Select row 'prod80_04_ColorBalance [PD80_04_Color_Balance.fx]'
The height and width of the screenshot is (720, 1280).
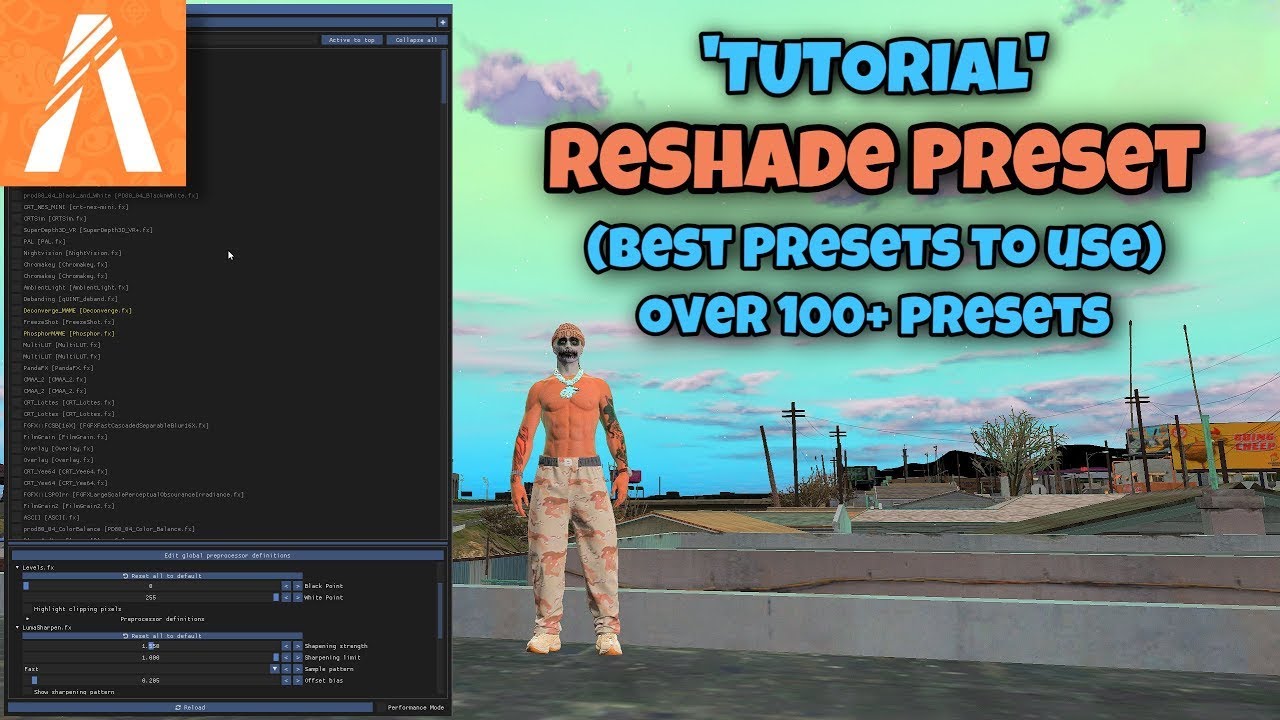109,529
